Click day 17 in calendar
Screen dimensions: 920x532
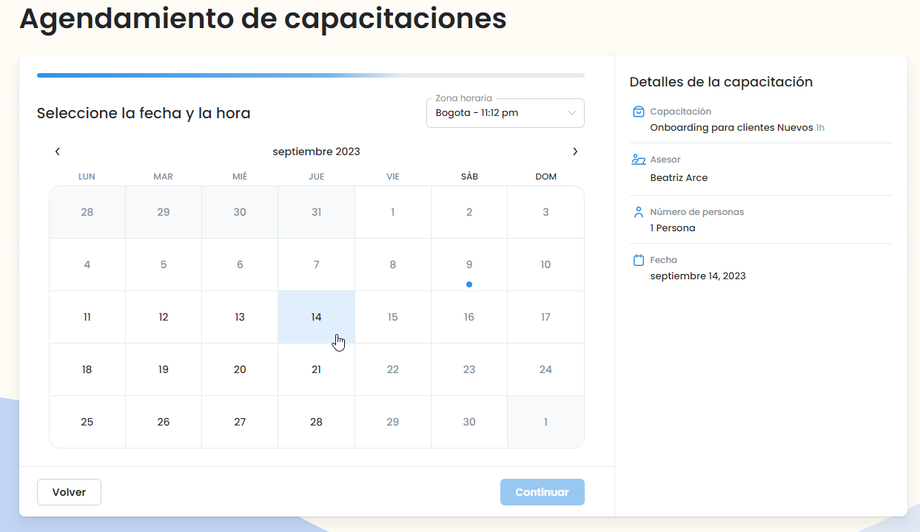[x=546, y=317]
